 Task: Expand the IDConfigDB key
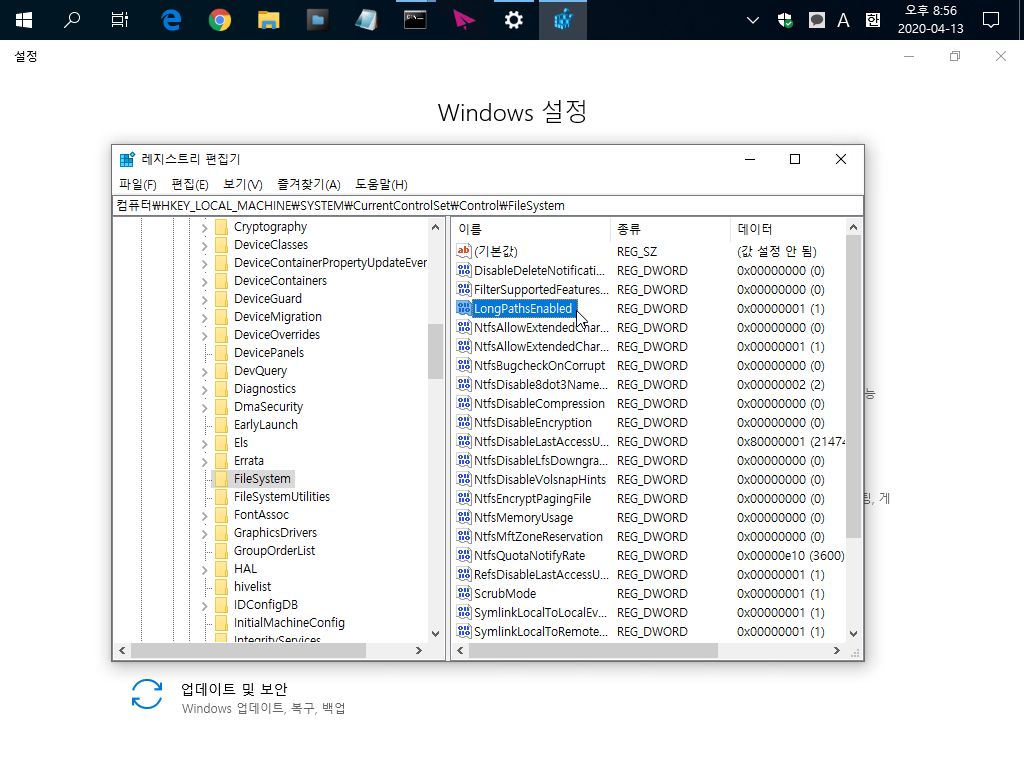204,605
